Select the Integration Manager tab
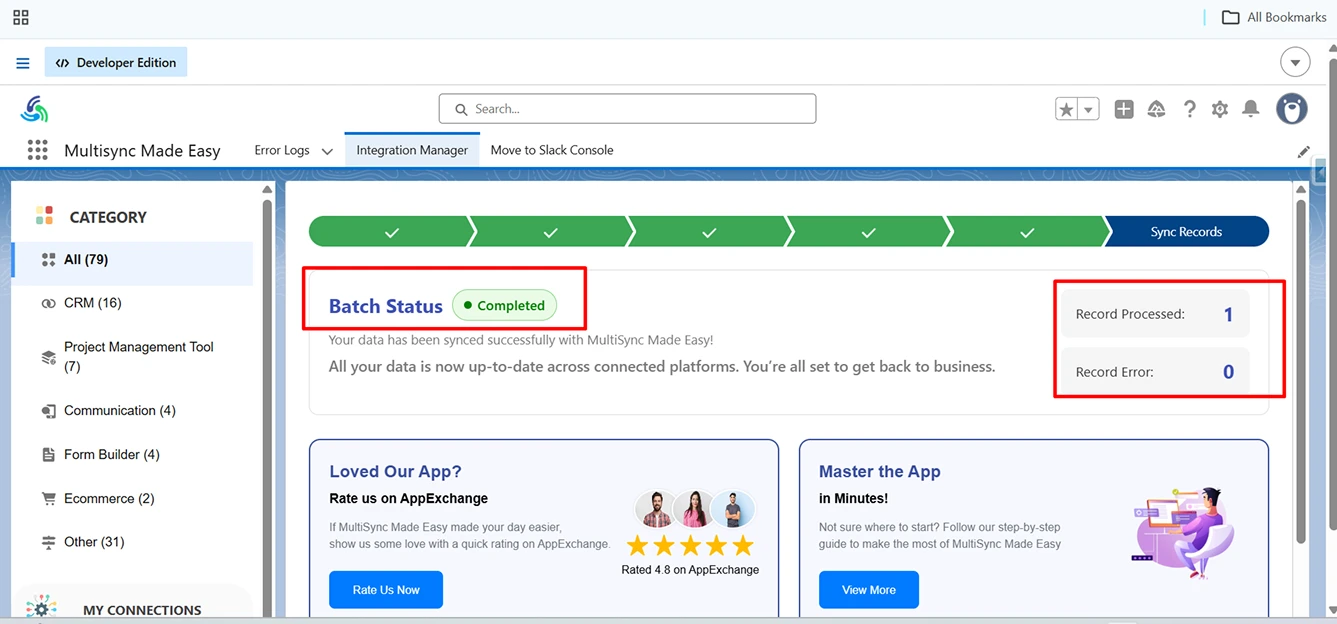The height and width of the screenshot is (624, 1337). 412,150
